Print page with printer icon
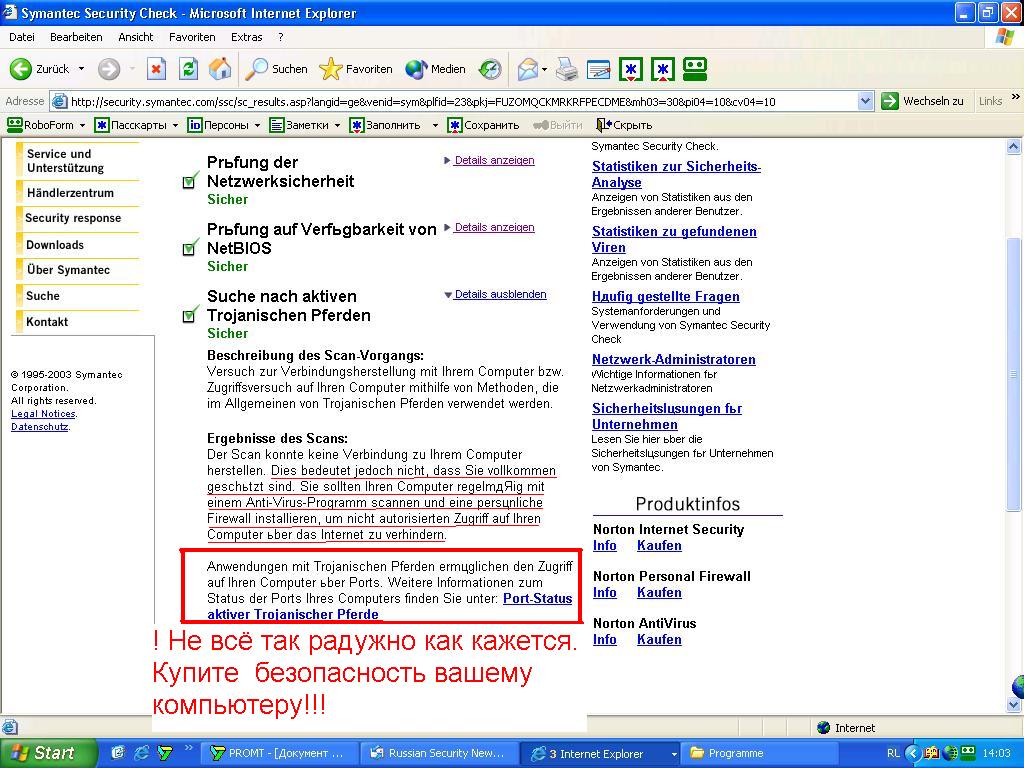1024x768 pixels. point(567,69)
